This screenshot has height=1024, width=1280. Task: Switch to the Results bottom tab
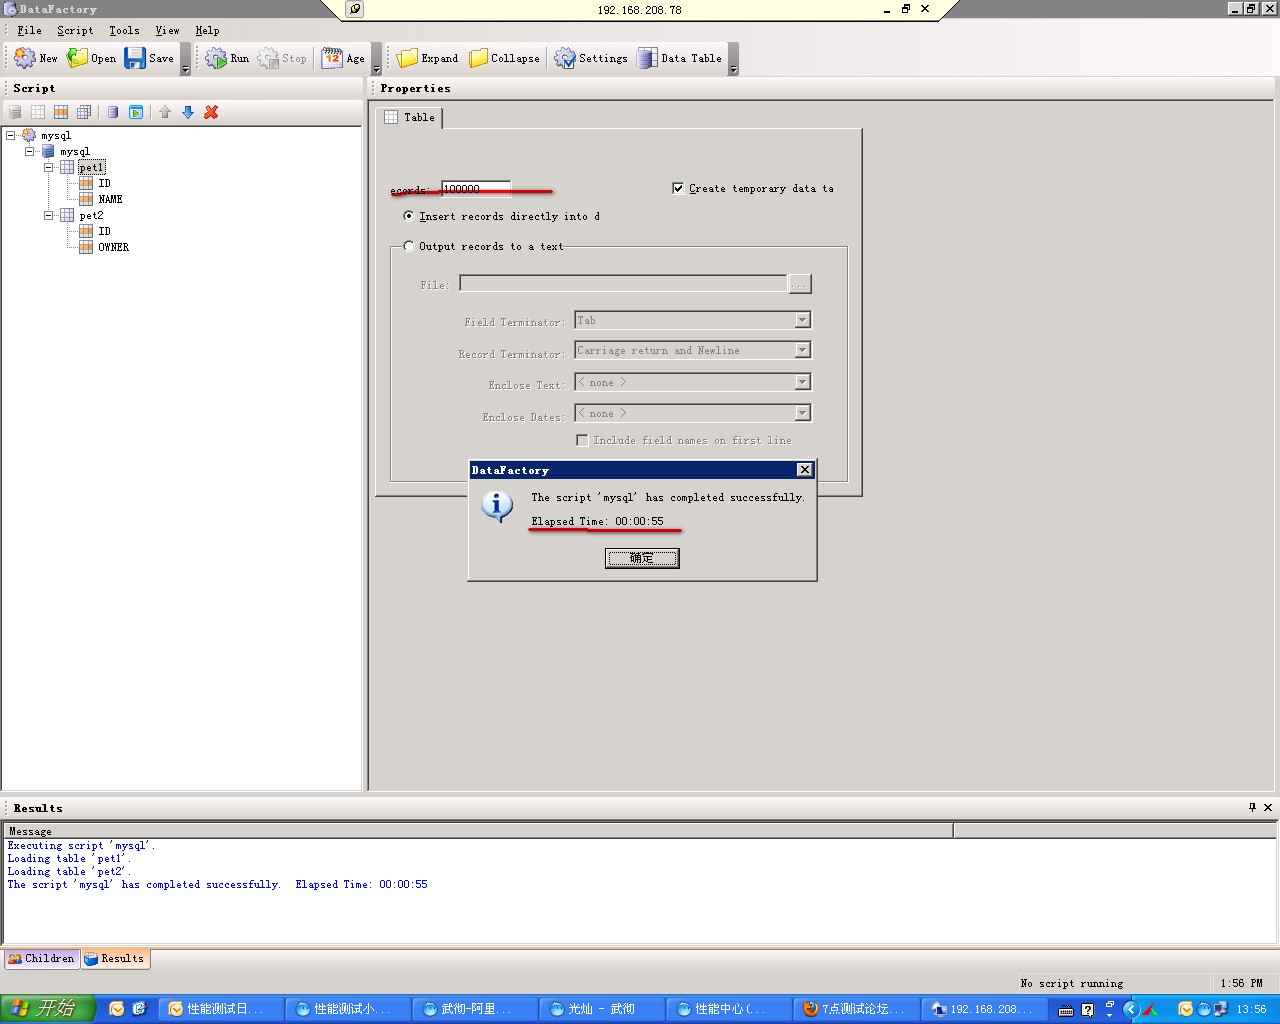pos(115,958)
